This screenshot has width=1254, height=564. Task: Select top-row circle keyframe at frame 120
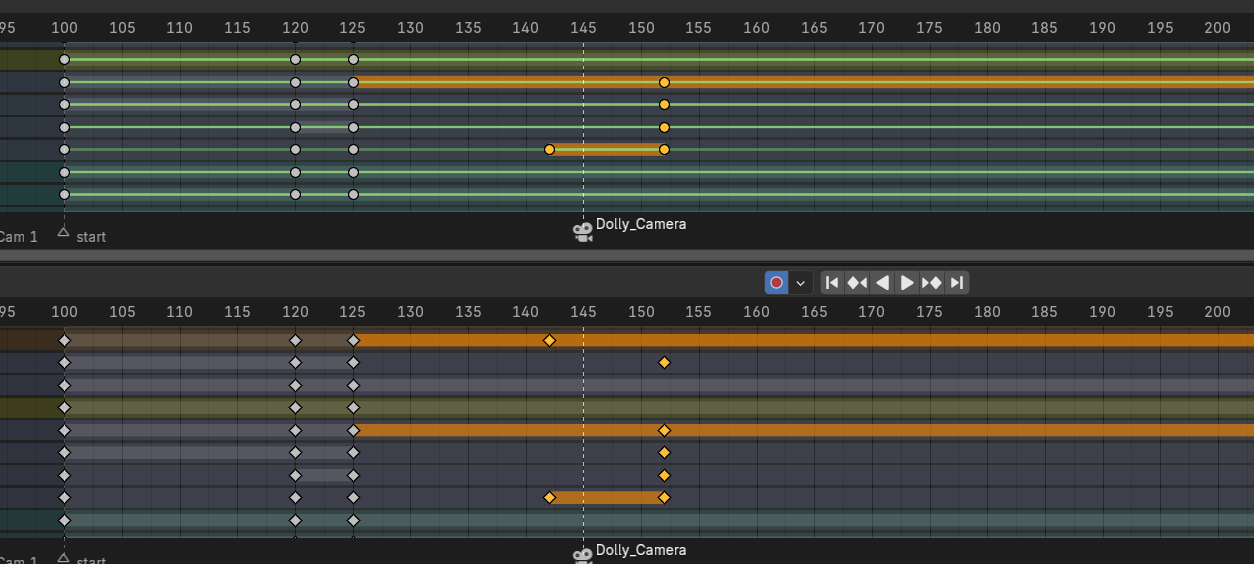(x=295, y=60)
